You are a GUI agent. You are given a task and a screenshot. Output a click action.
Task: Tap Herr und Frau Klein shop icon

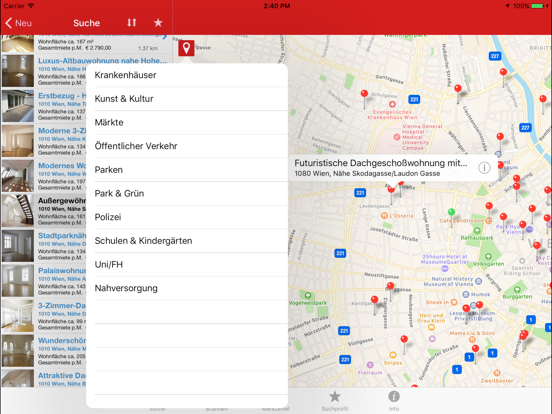click(431, 327)
